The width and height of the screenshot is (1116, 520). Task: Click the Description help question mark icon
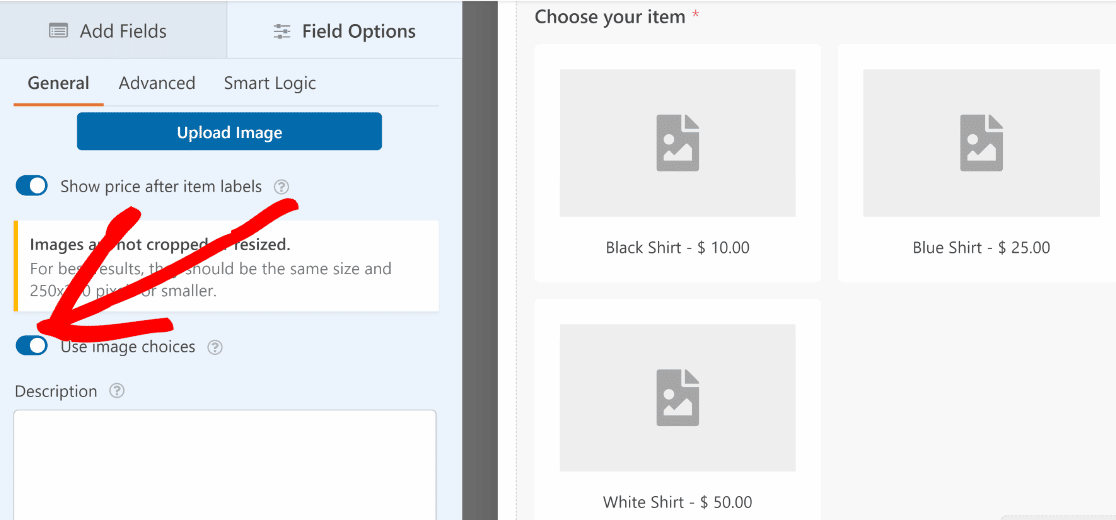point(117,391)
